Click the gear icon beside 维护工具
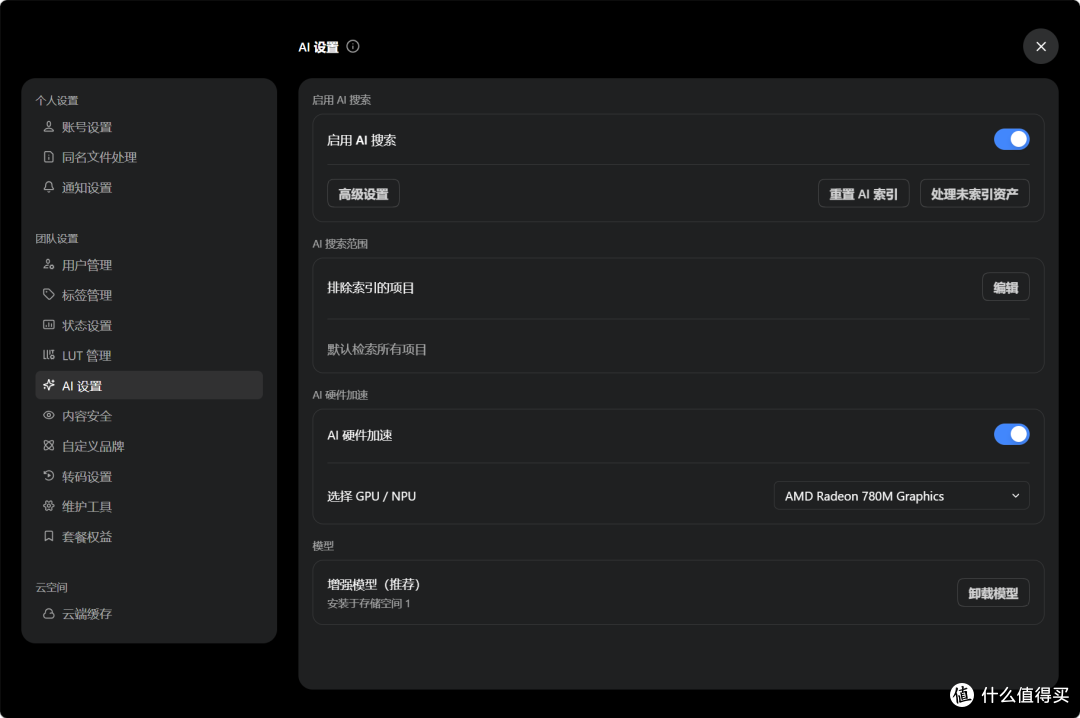 [48, 506]
